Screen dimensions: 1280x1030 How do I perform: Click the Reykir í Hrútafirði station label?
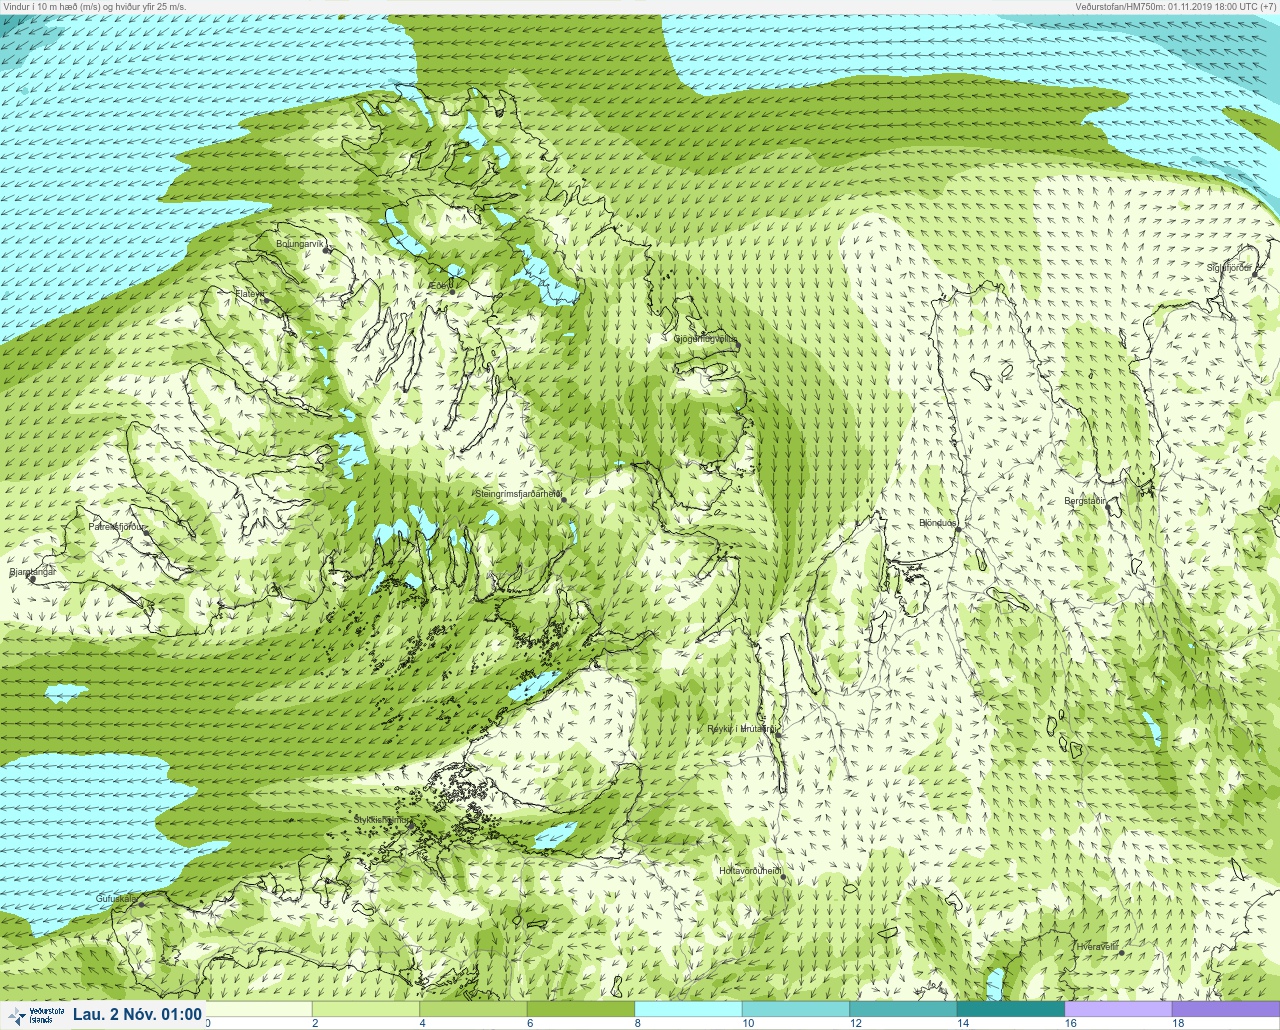pos(741,729)
